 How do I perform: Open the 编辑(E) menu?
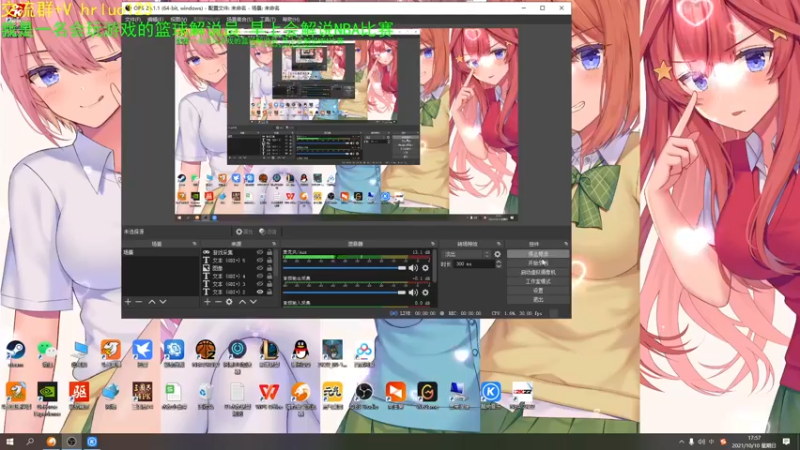tap(155, 19)
